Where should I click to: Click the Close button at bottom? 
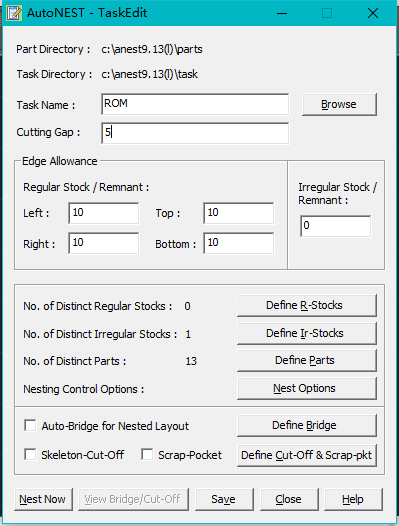[x=289, y=499]
